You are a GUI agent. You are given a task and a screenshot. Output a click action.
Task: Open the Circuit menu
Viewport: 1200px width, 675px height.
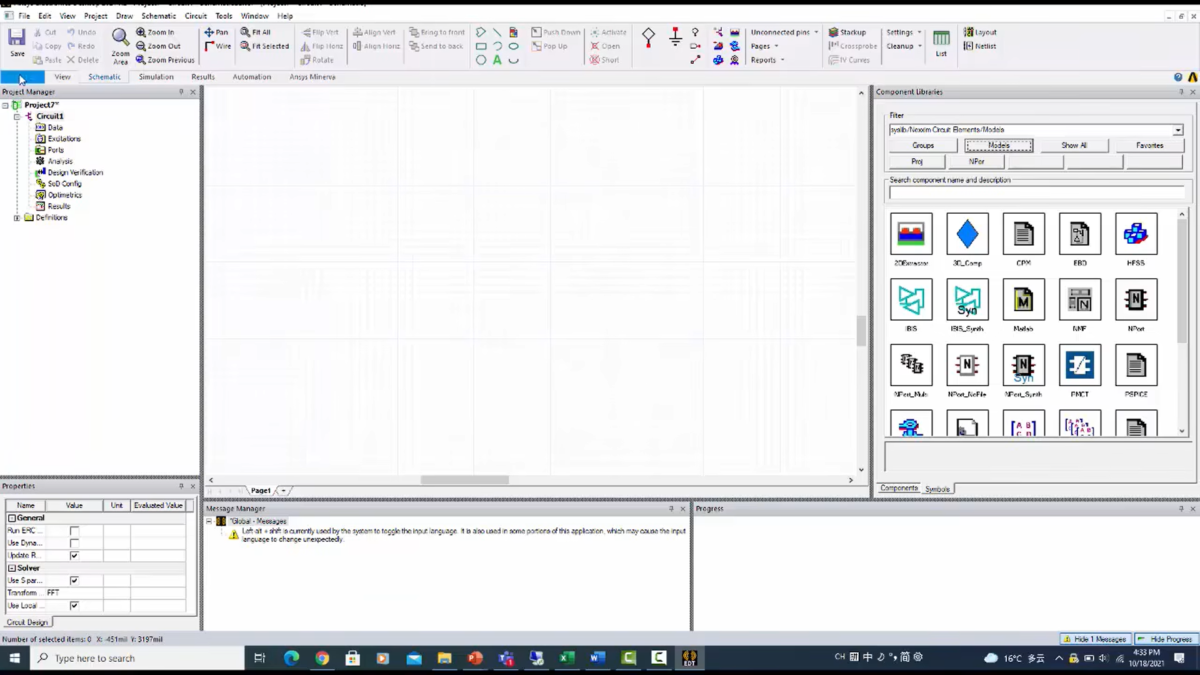click(196, 16)
